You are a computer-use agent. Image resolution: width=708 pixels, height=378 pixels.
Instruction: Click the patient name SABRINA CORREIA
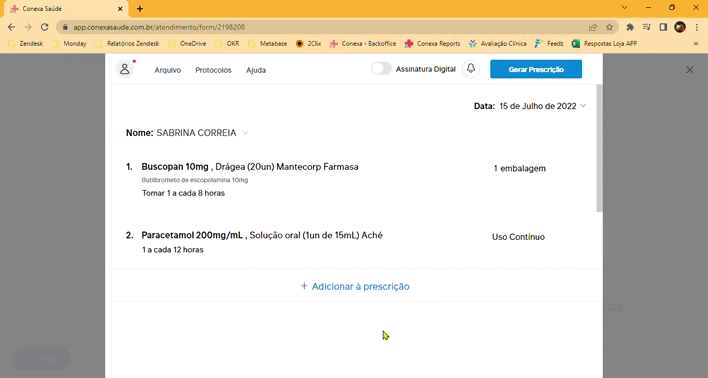point(196,133)
